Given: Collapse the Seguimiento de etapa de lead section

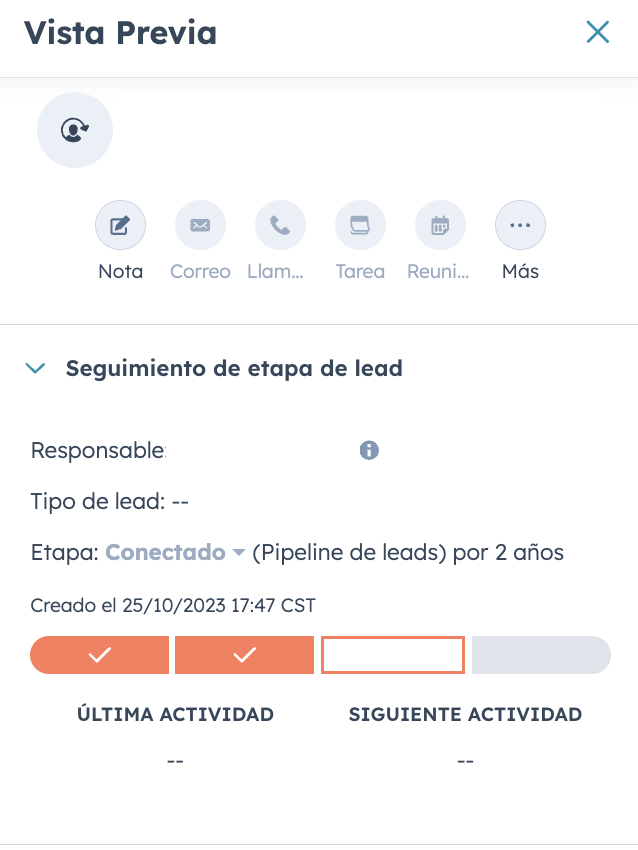Looking at the screenshot, I should tap(35, 368).
